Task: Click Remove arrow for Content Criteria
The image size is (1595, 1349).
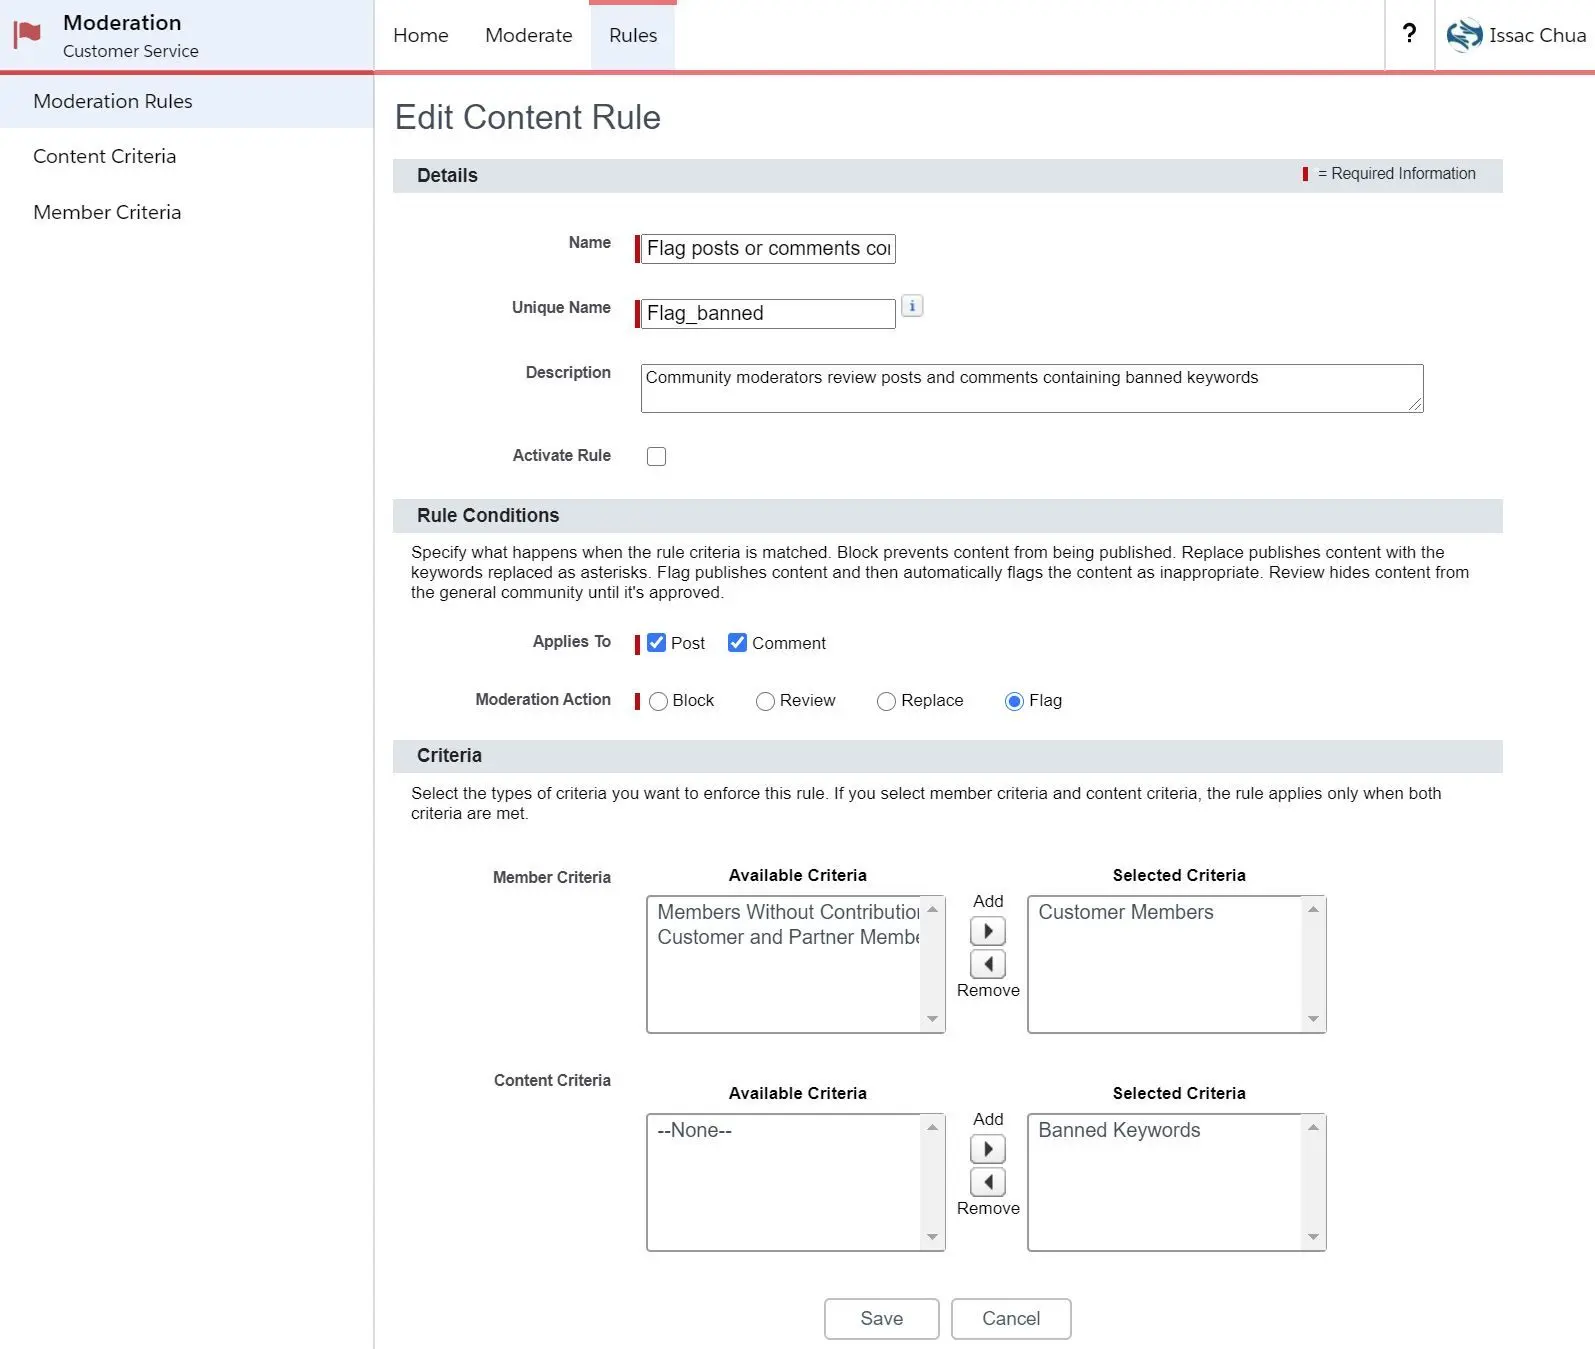Action: tap(988, 1182)
